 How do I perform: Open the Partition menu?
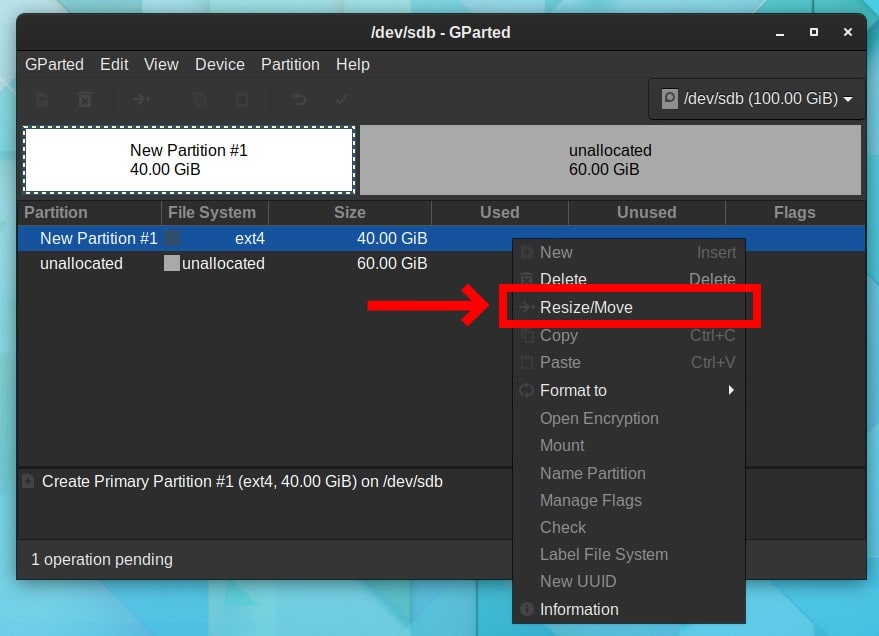tap(290, 64)
